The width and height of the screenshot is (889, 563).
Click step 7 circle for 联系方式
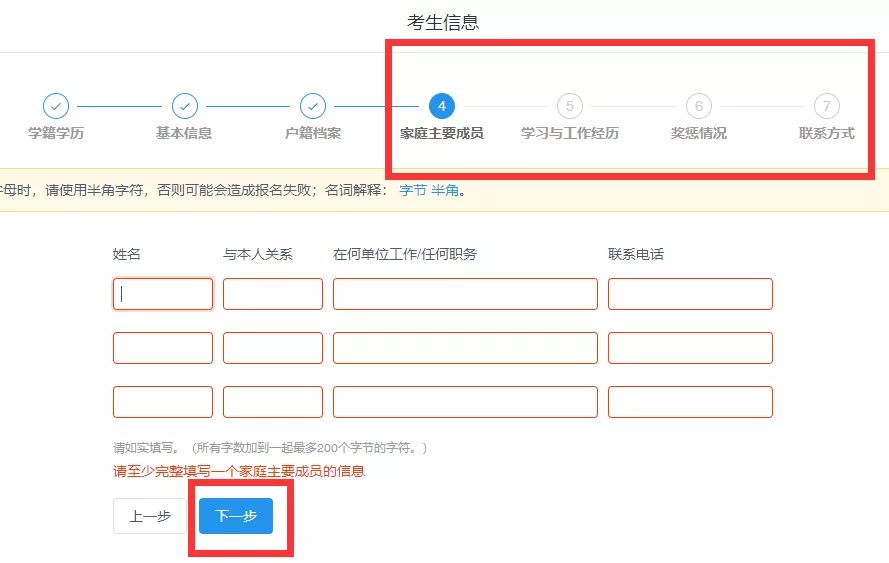826,106
